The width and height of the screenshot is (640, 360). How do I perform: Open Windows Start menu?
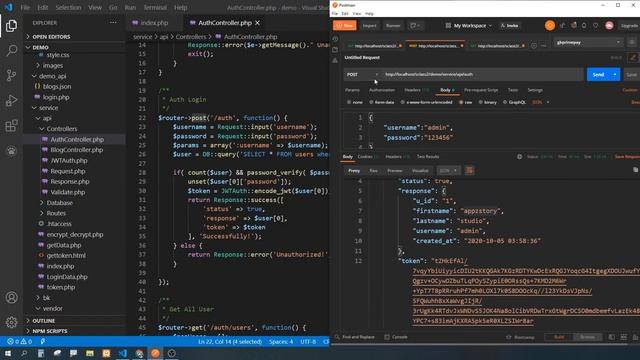coord(8,353)
